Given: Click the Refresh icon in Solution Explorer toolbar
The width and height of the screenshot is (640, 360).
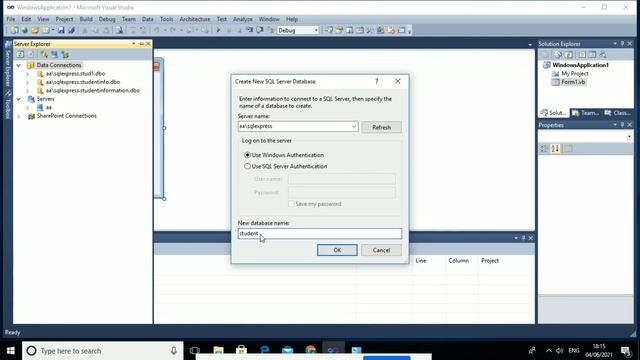Looking at the screenshot, I should 569,54.
